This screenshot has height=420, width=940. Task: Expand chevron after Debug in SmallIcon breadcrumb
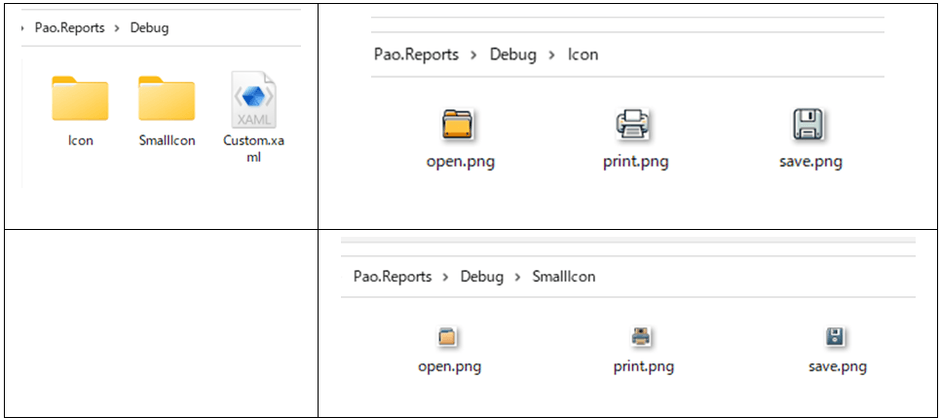coord(518,277)
